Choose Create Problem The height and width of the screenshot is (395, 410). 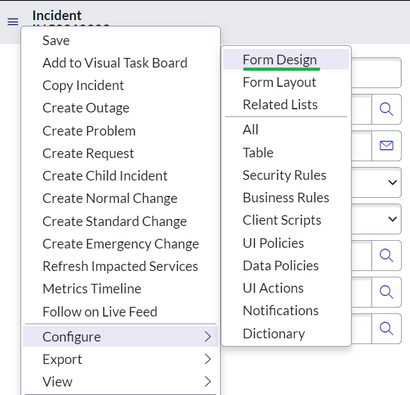click(89, 131)
